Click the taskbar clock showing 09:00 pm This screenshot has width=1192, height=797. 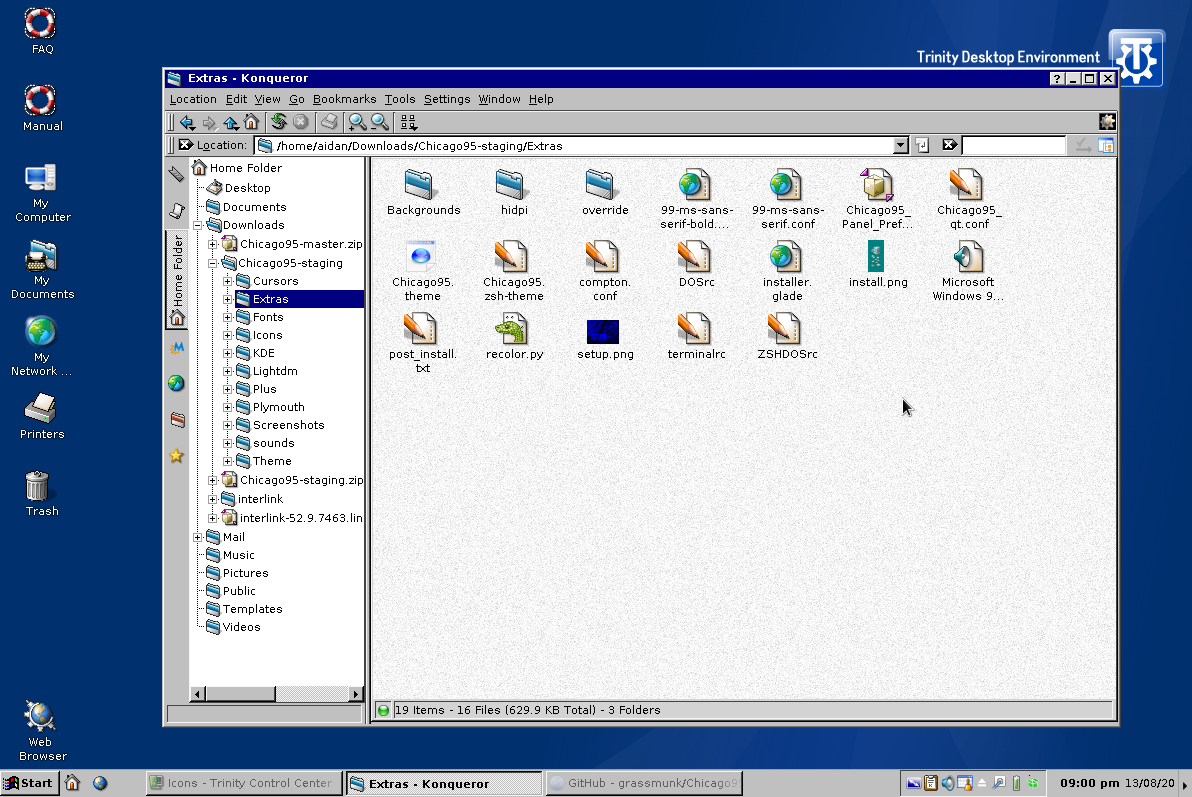point(1089,783)
